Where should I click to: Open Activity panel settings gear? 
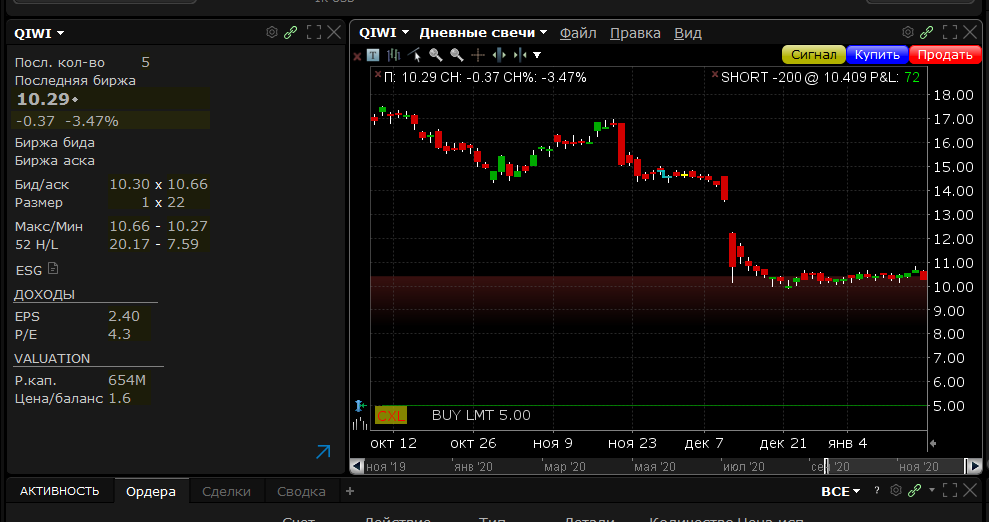click(896, 490)
